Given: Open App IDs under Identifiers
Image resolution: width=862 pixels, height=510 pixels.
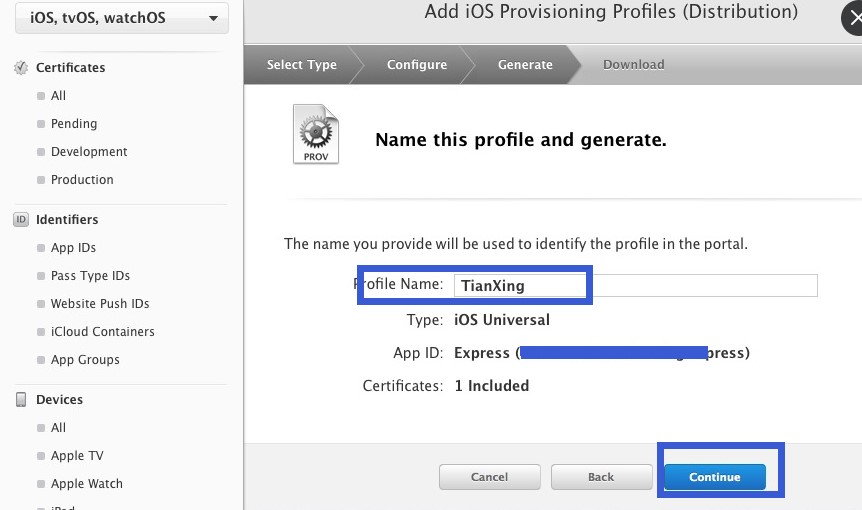Looking at the screenshot, I should pyautogui.click(x=73, y=248).
